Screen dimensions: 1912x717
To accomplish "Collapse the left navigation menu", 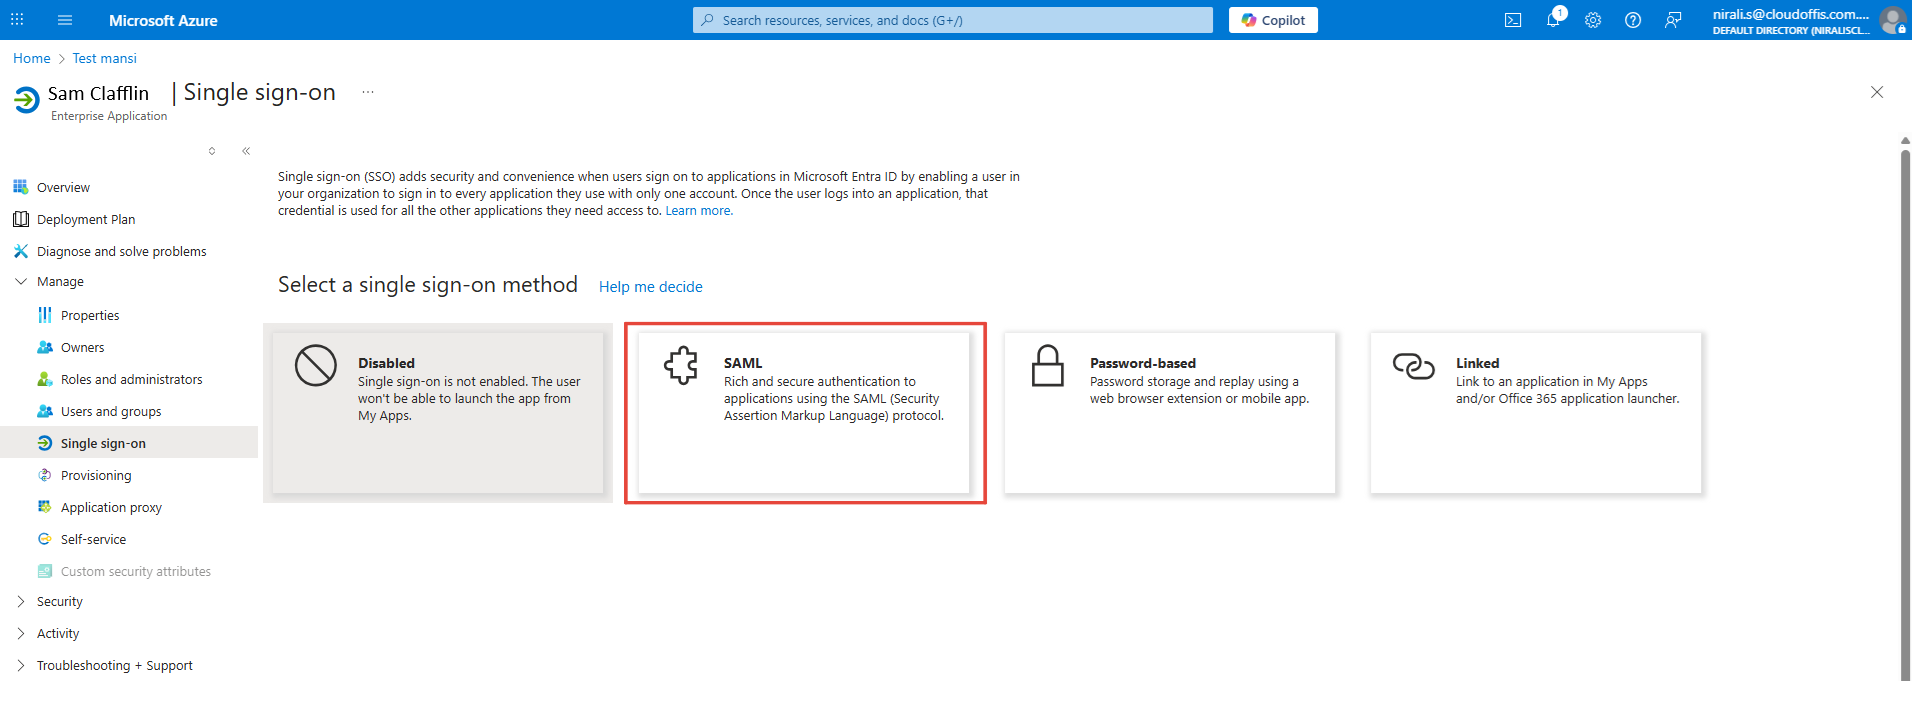I will point(246,151).
